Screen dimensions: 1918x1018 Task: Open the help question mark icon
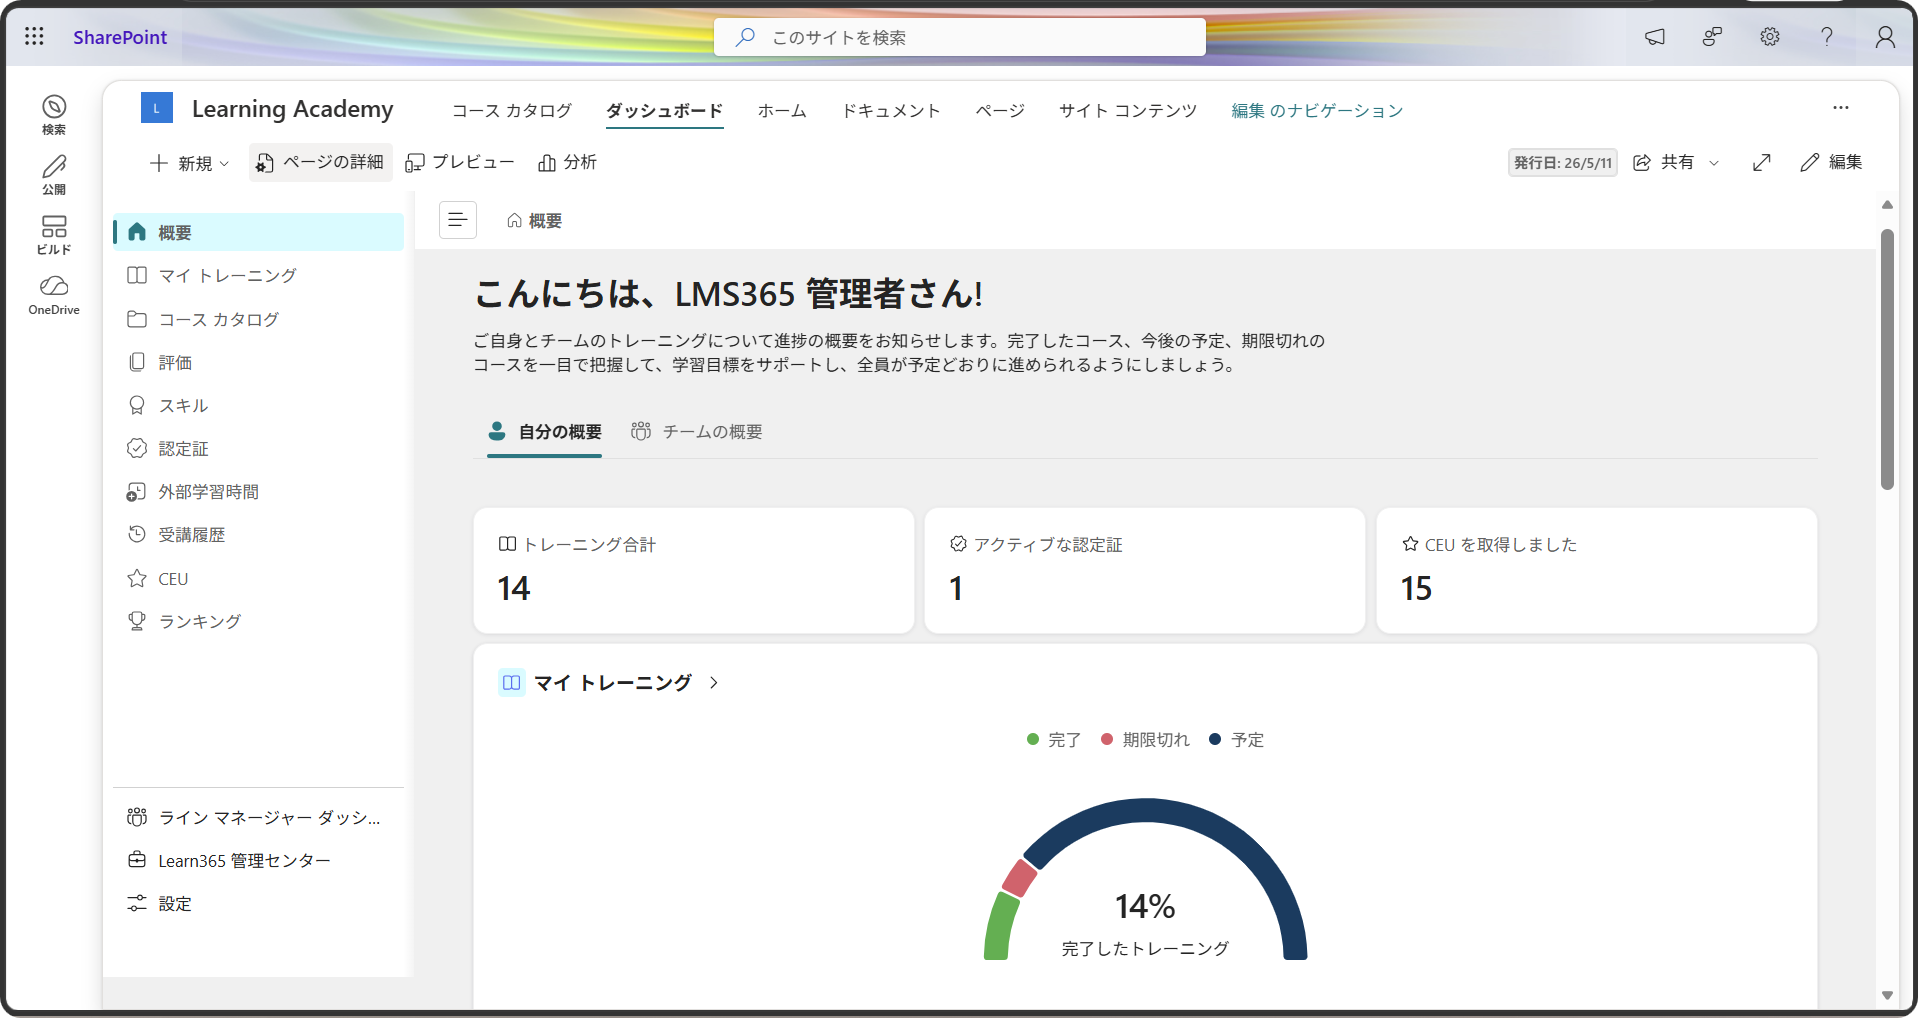click(x=1827, y=37)
